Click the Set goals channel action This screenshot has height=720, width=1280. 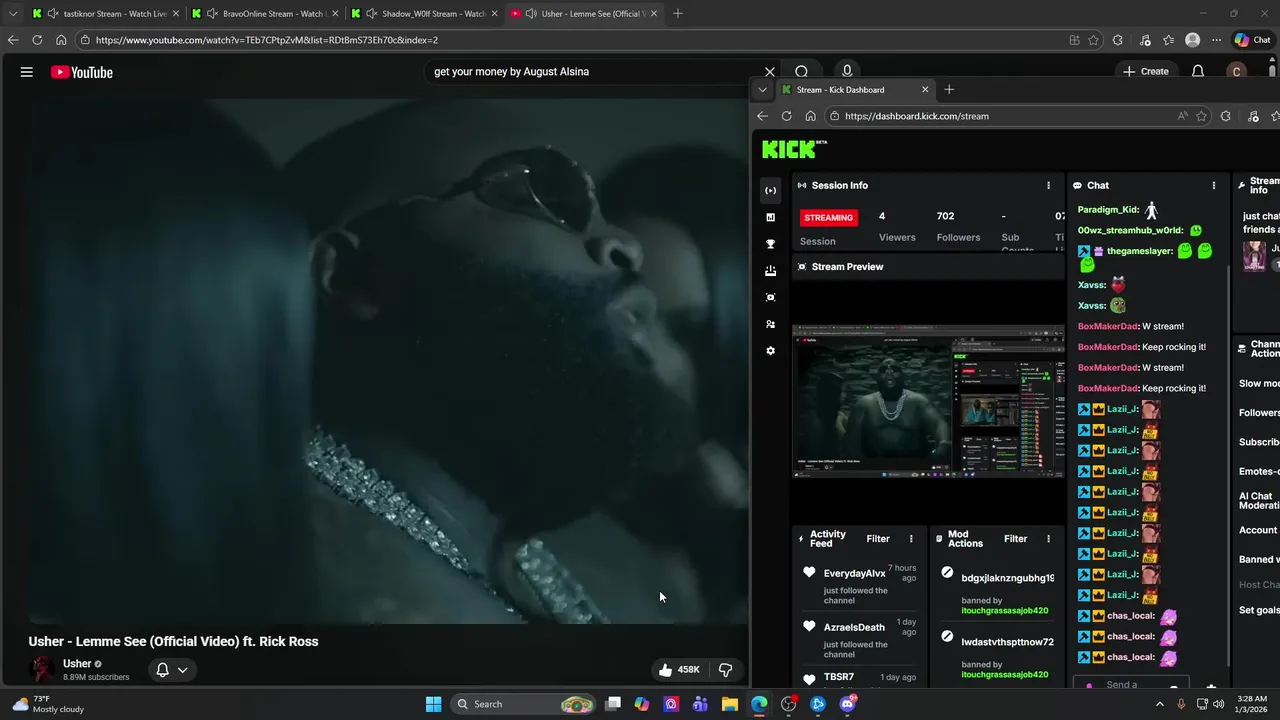click(1259, 610)
